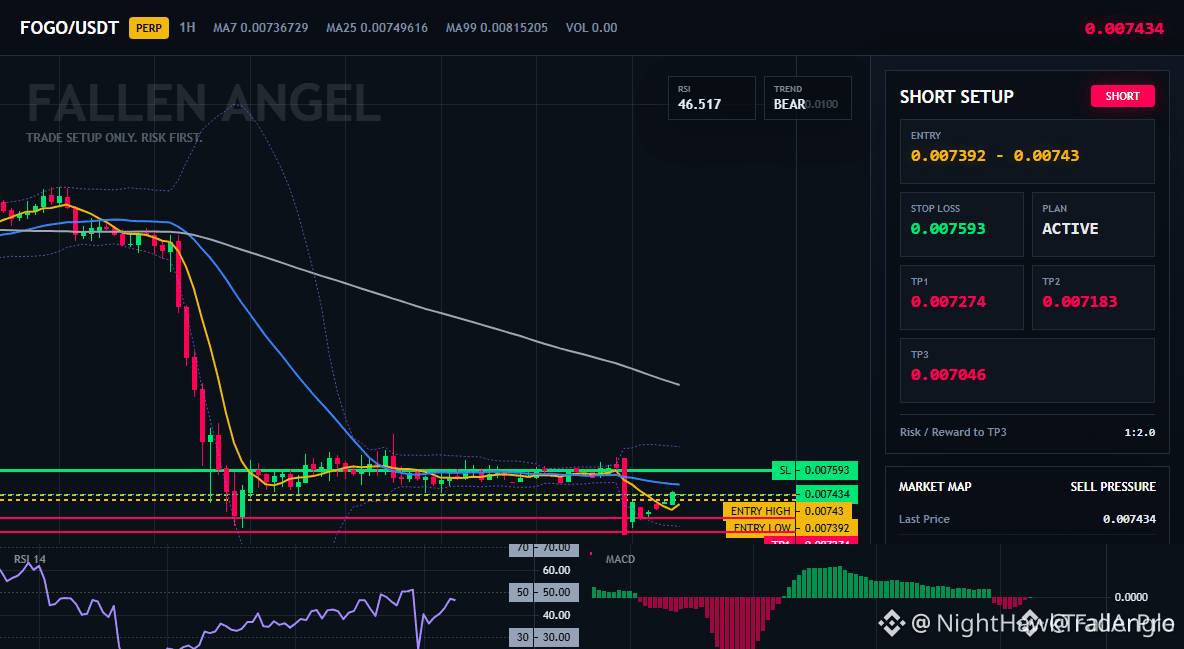Click the VOL 0.00 readout
This screenshot has width=1184, height=649.
point(591,28)
